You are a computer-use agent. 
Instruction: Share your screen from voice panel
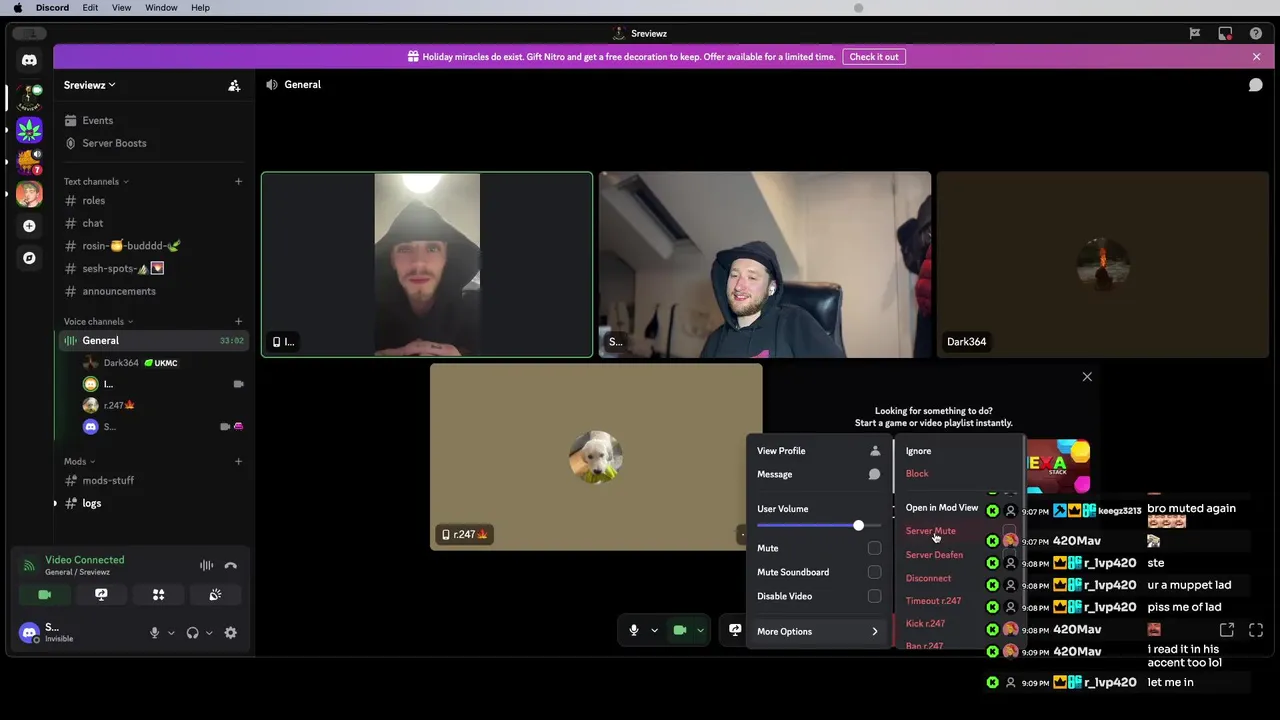click(x=101, y=594)
